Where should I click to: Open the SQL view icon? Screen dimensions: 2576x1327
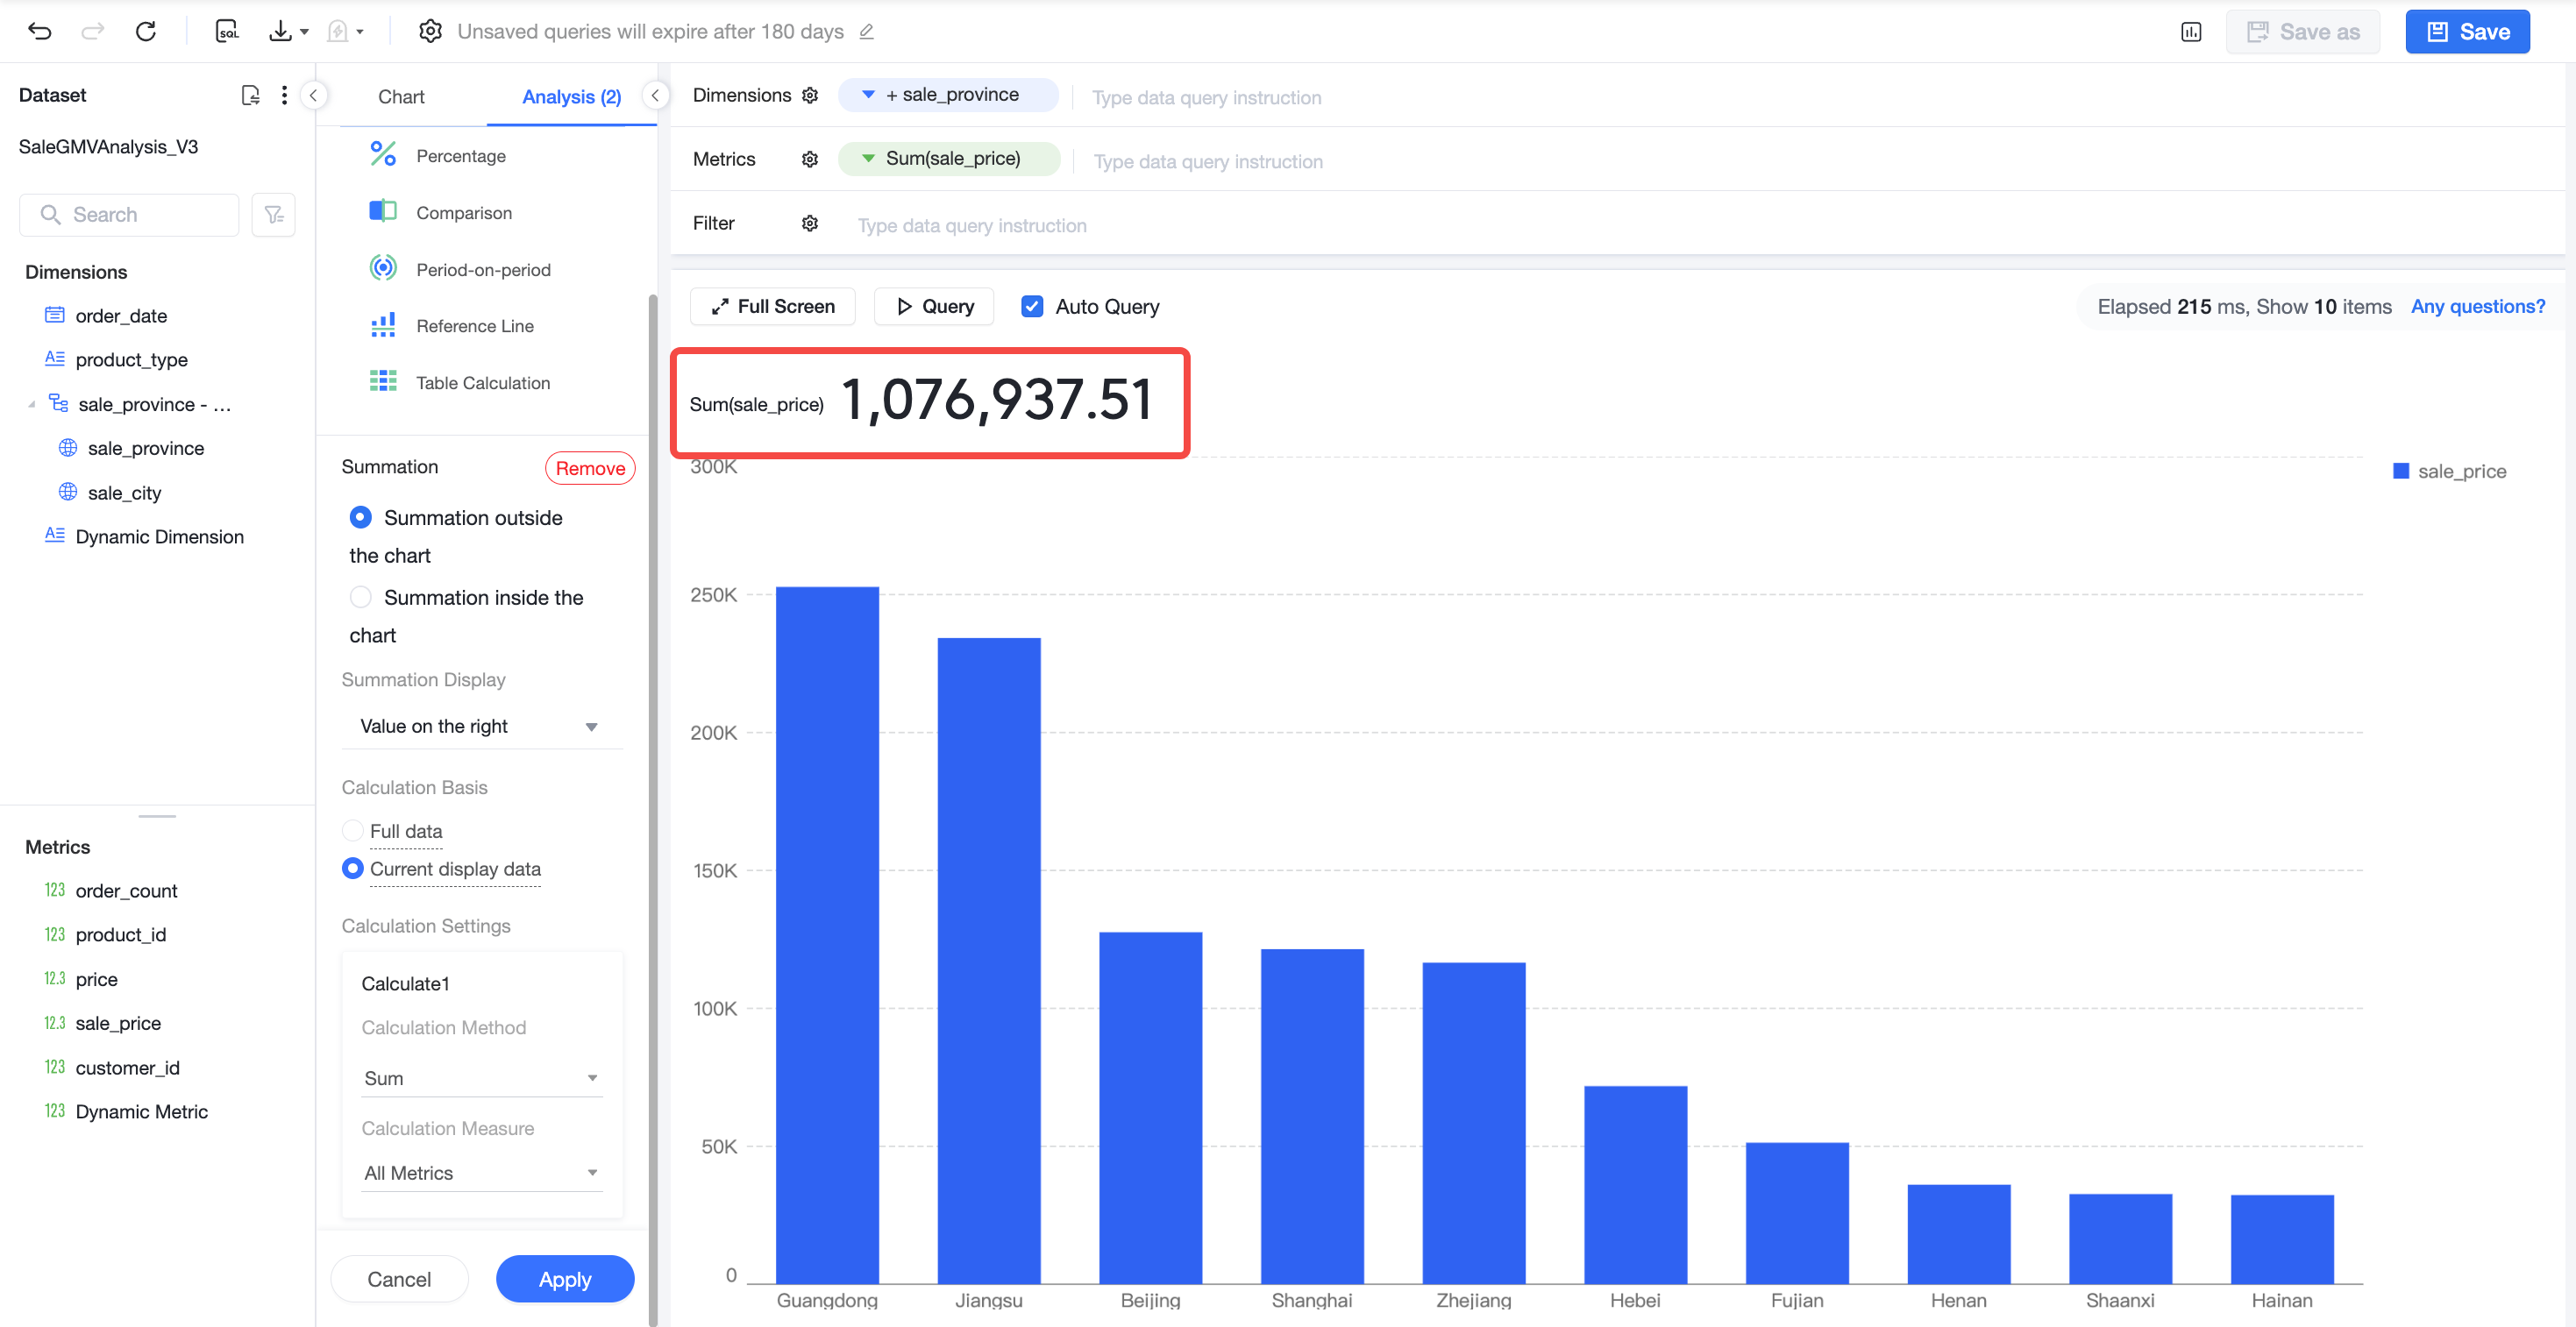pos(227,31)
